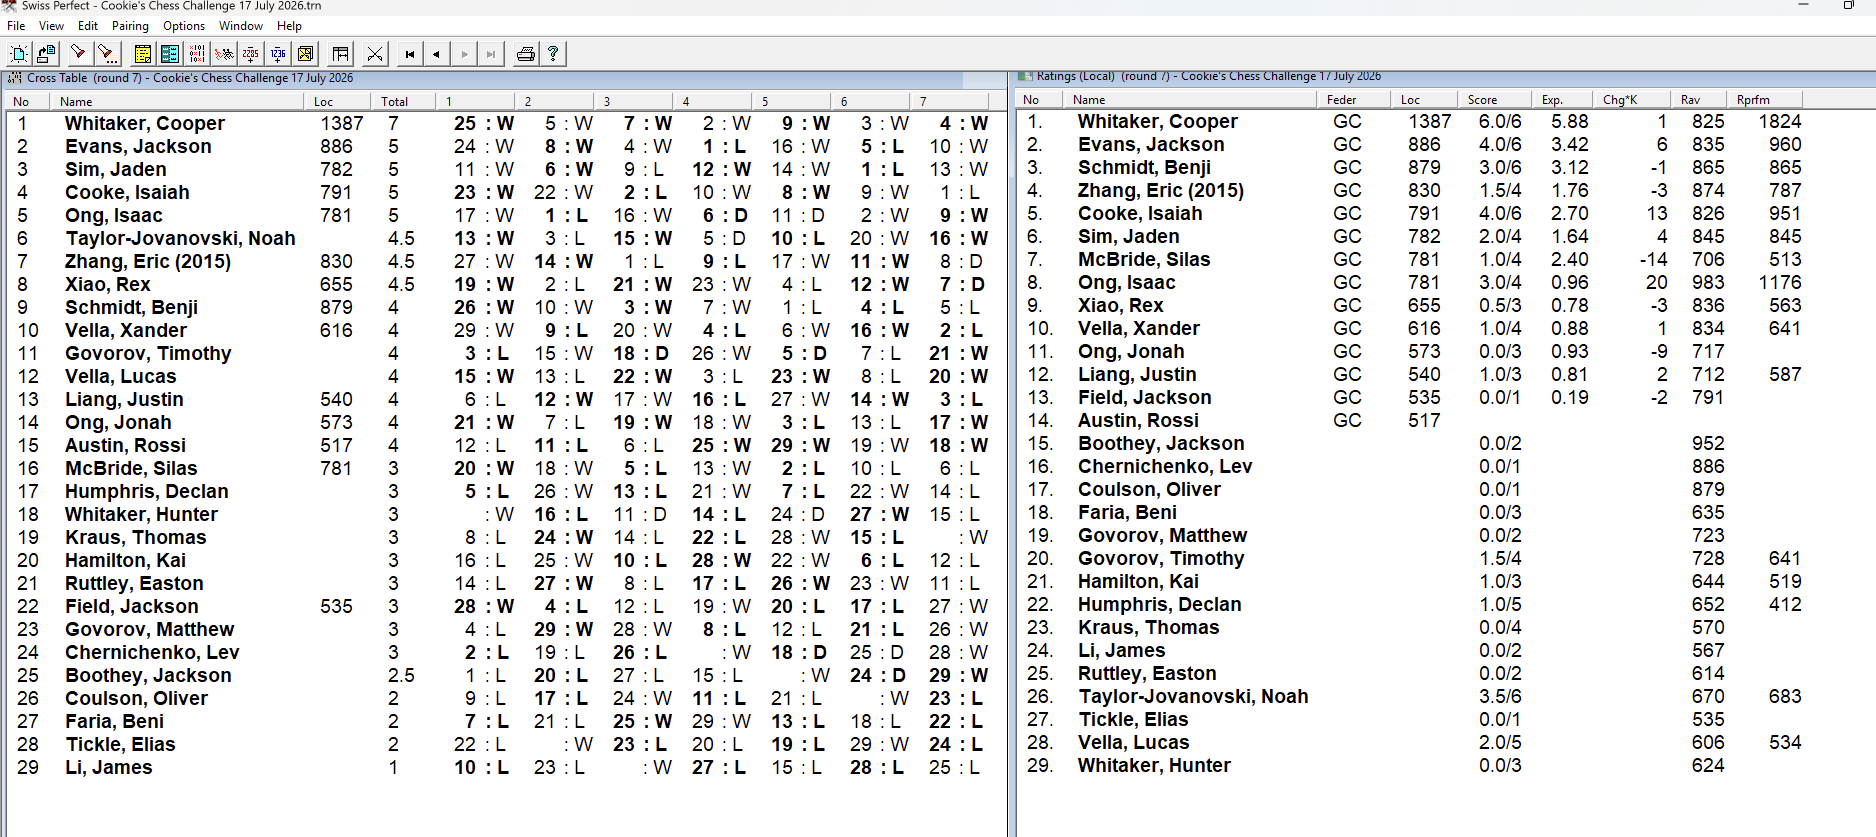Click Cooke, Isaiah's 13 Chg*K value

1657,213
